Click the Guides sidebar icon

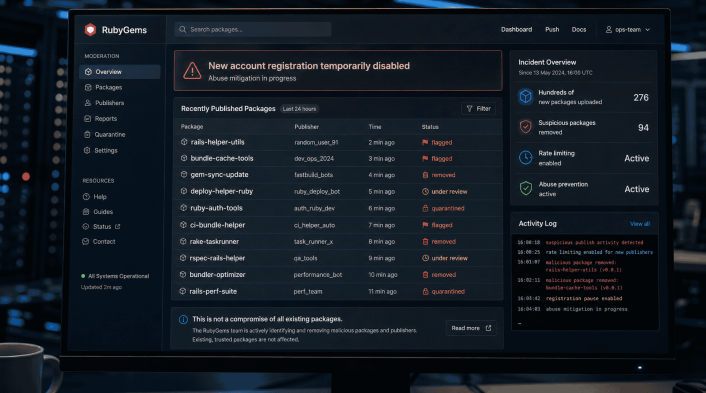pos(86,212)
